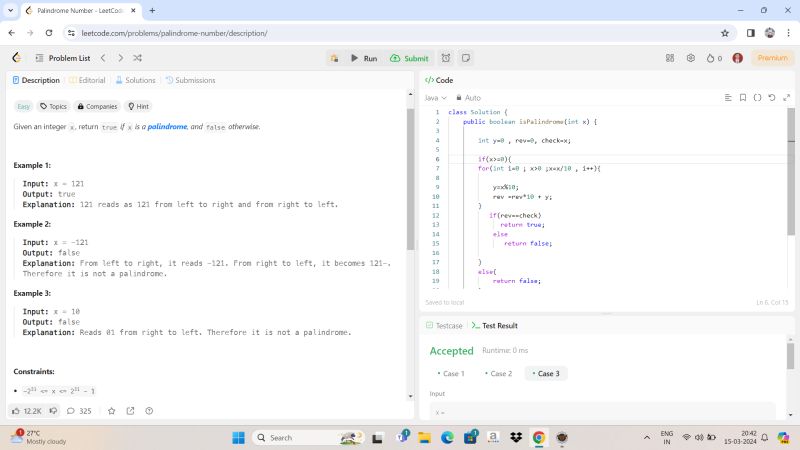Format code with the braces icon

click(757, 98)
